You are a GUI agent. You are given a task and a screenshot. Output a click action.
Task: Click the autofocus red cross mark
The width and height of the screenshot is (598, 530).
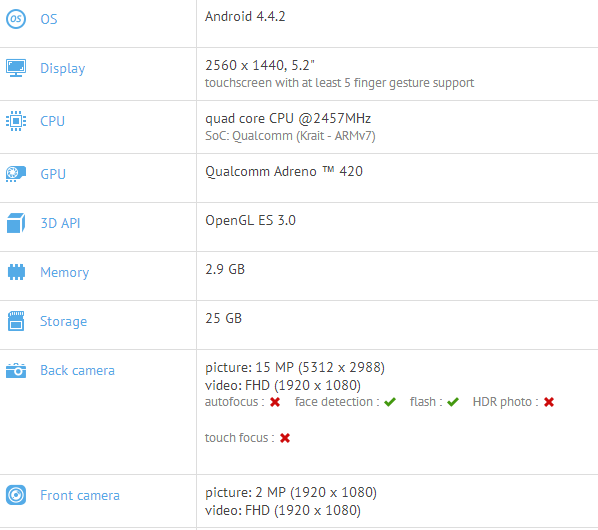[x=275, y=402]
